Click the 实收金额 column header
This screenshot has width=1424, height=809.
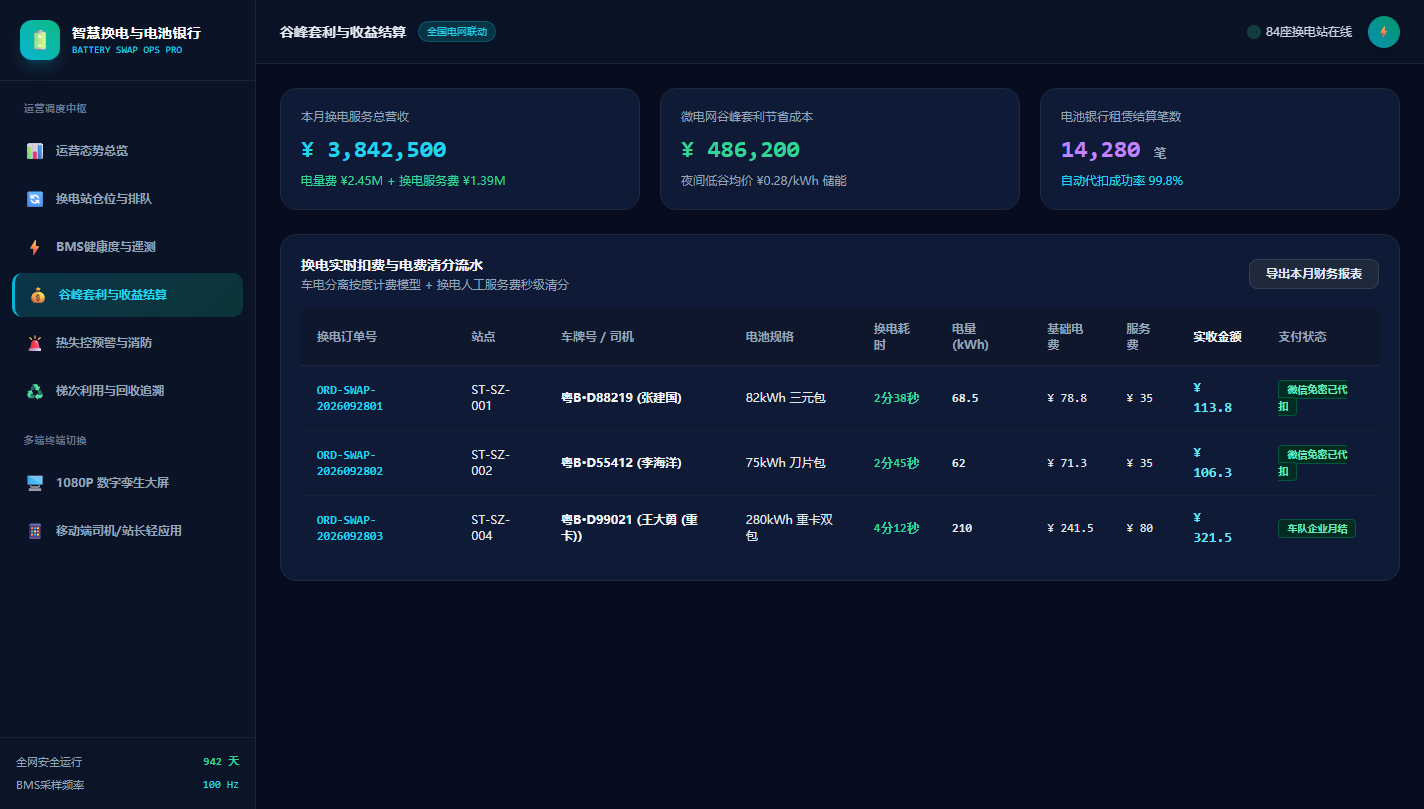click(x=1217, y=337)
